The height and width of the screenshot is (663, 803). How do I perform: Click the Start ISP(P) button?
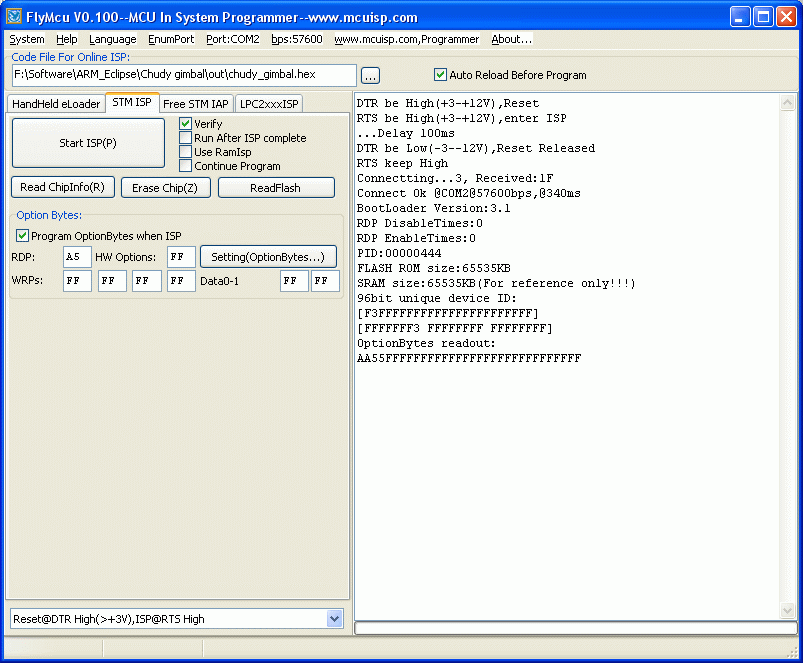tap(87, 142)
